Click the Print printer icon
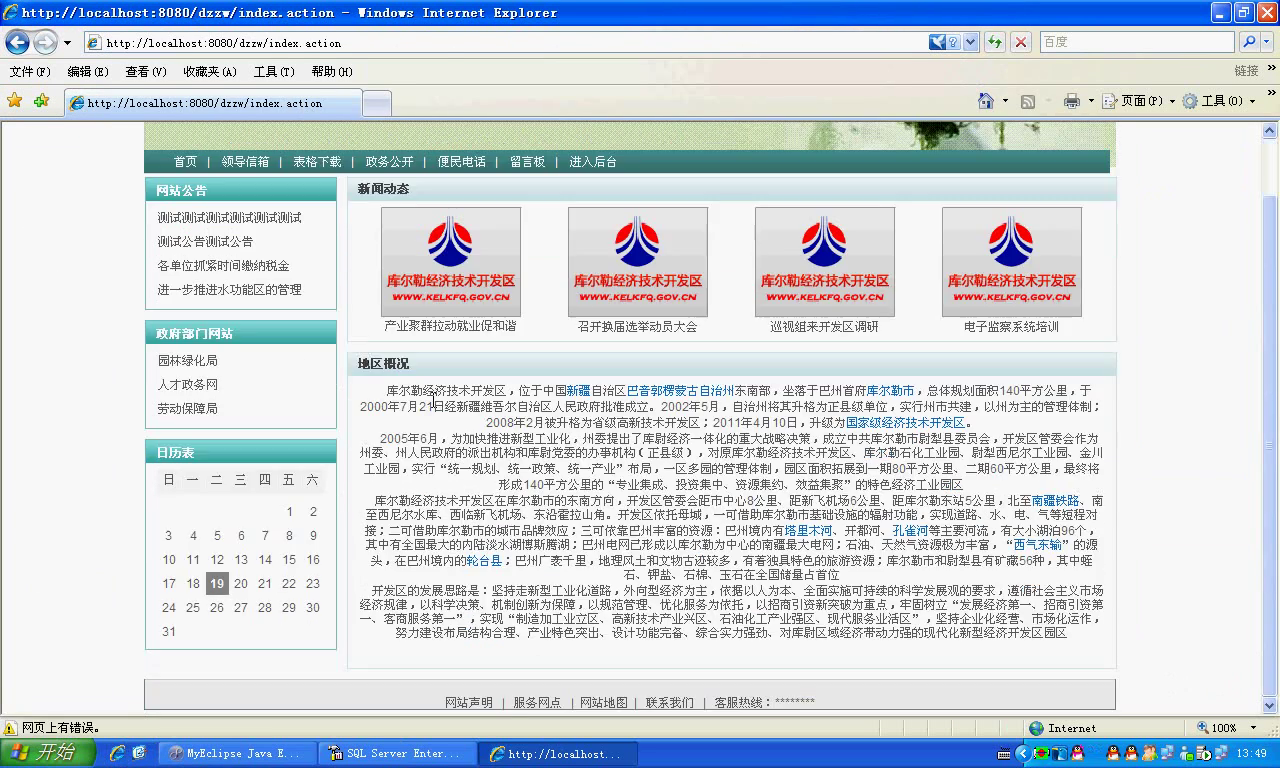The image size is (1280, 768). [x=1072, y=101]
